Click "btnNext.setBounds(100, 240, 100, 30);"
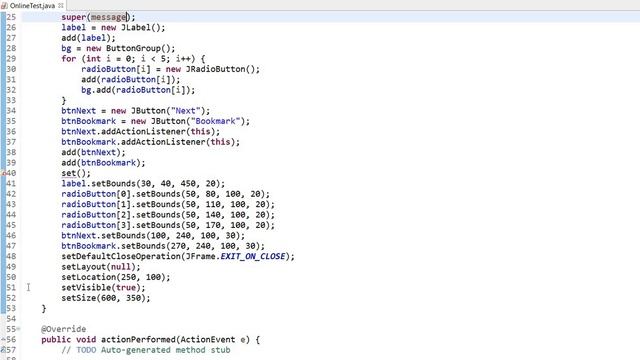The width and height of the screenshot is (640, 360). pos(153,236)
